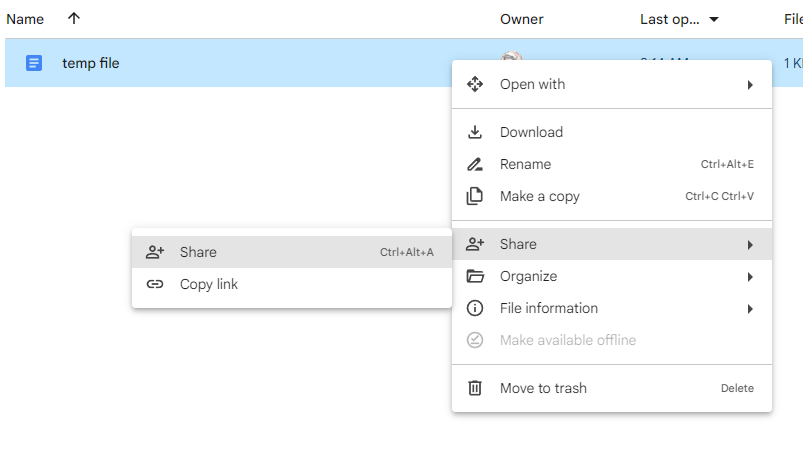803x469 pixels.
Task: Choose Share with the Ctrl+Alt+A shortcut label
Action: [406, 253]
